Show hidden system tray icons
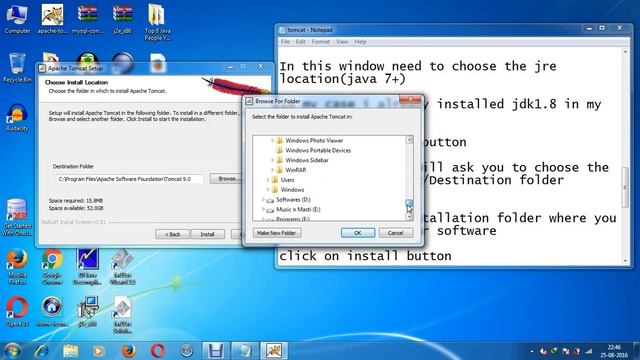 [531, 351]
